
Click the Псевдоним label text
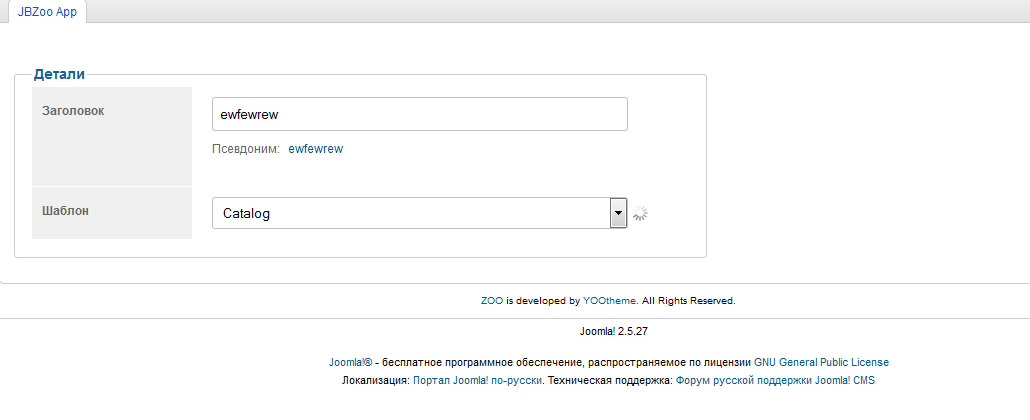pos(245,149)
